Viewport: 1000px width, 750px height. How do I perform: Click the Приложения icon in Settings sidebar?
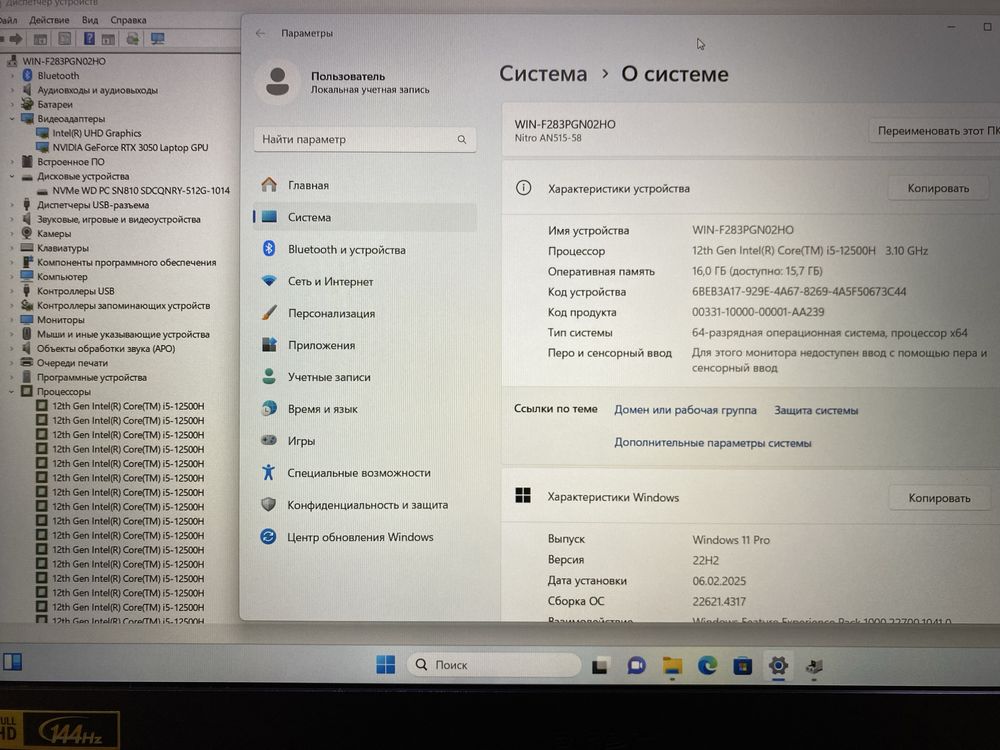(x=269, y=344)
